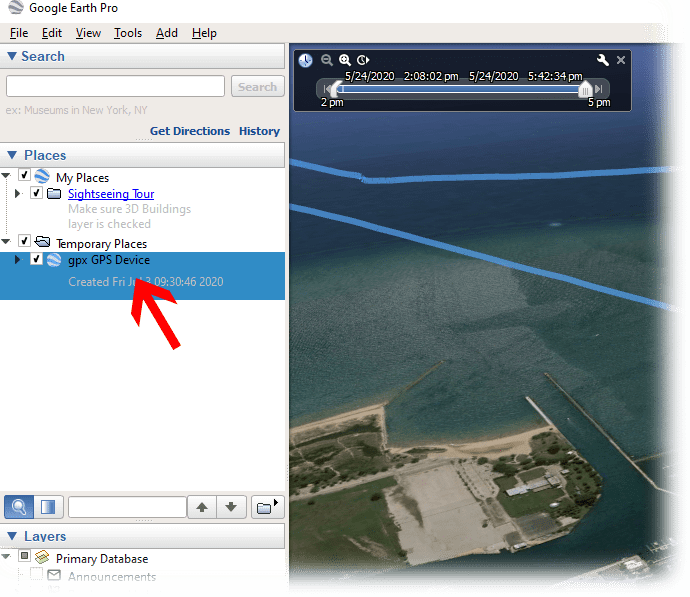
Task: Enable the Announcements layer checkbox
Action: pyautogui.click(x=37, y=574)
